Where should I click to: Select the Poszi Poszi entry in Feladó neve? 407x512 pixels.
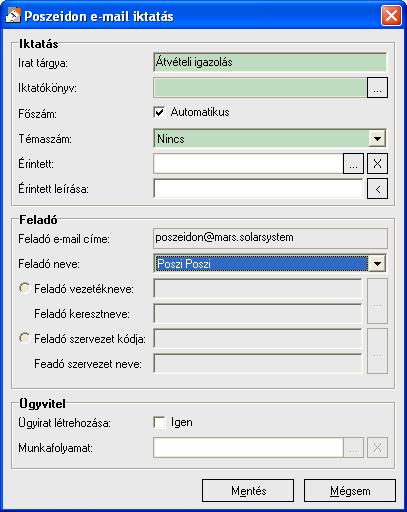pos(262,264)
